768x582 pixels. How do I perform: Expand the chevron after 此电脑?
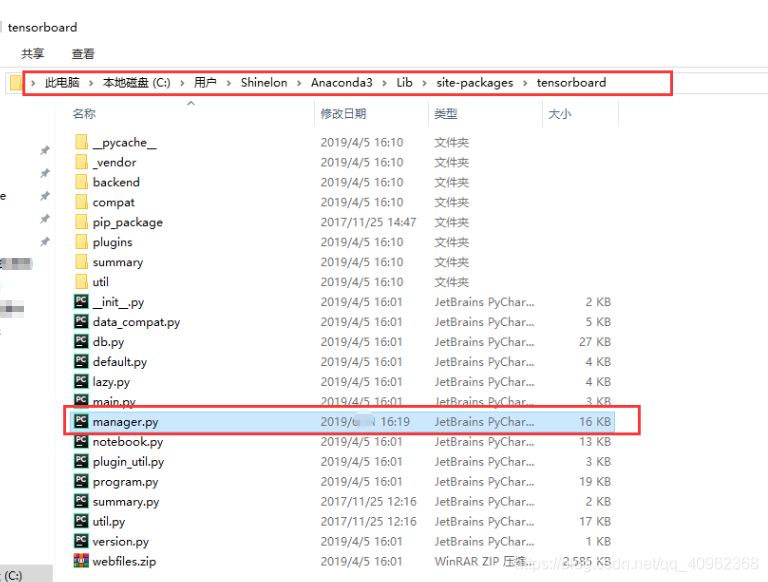point(91,83)
